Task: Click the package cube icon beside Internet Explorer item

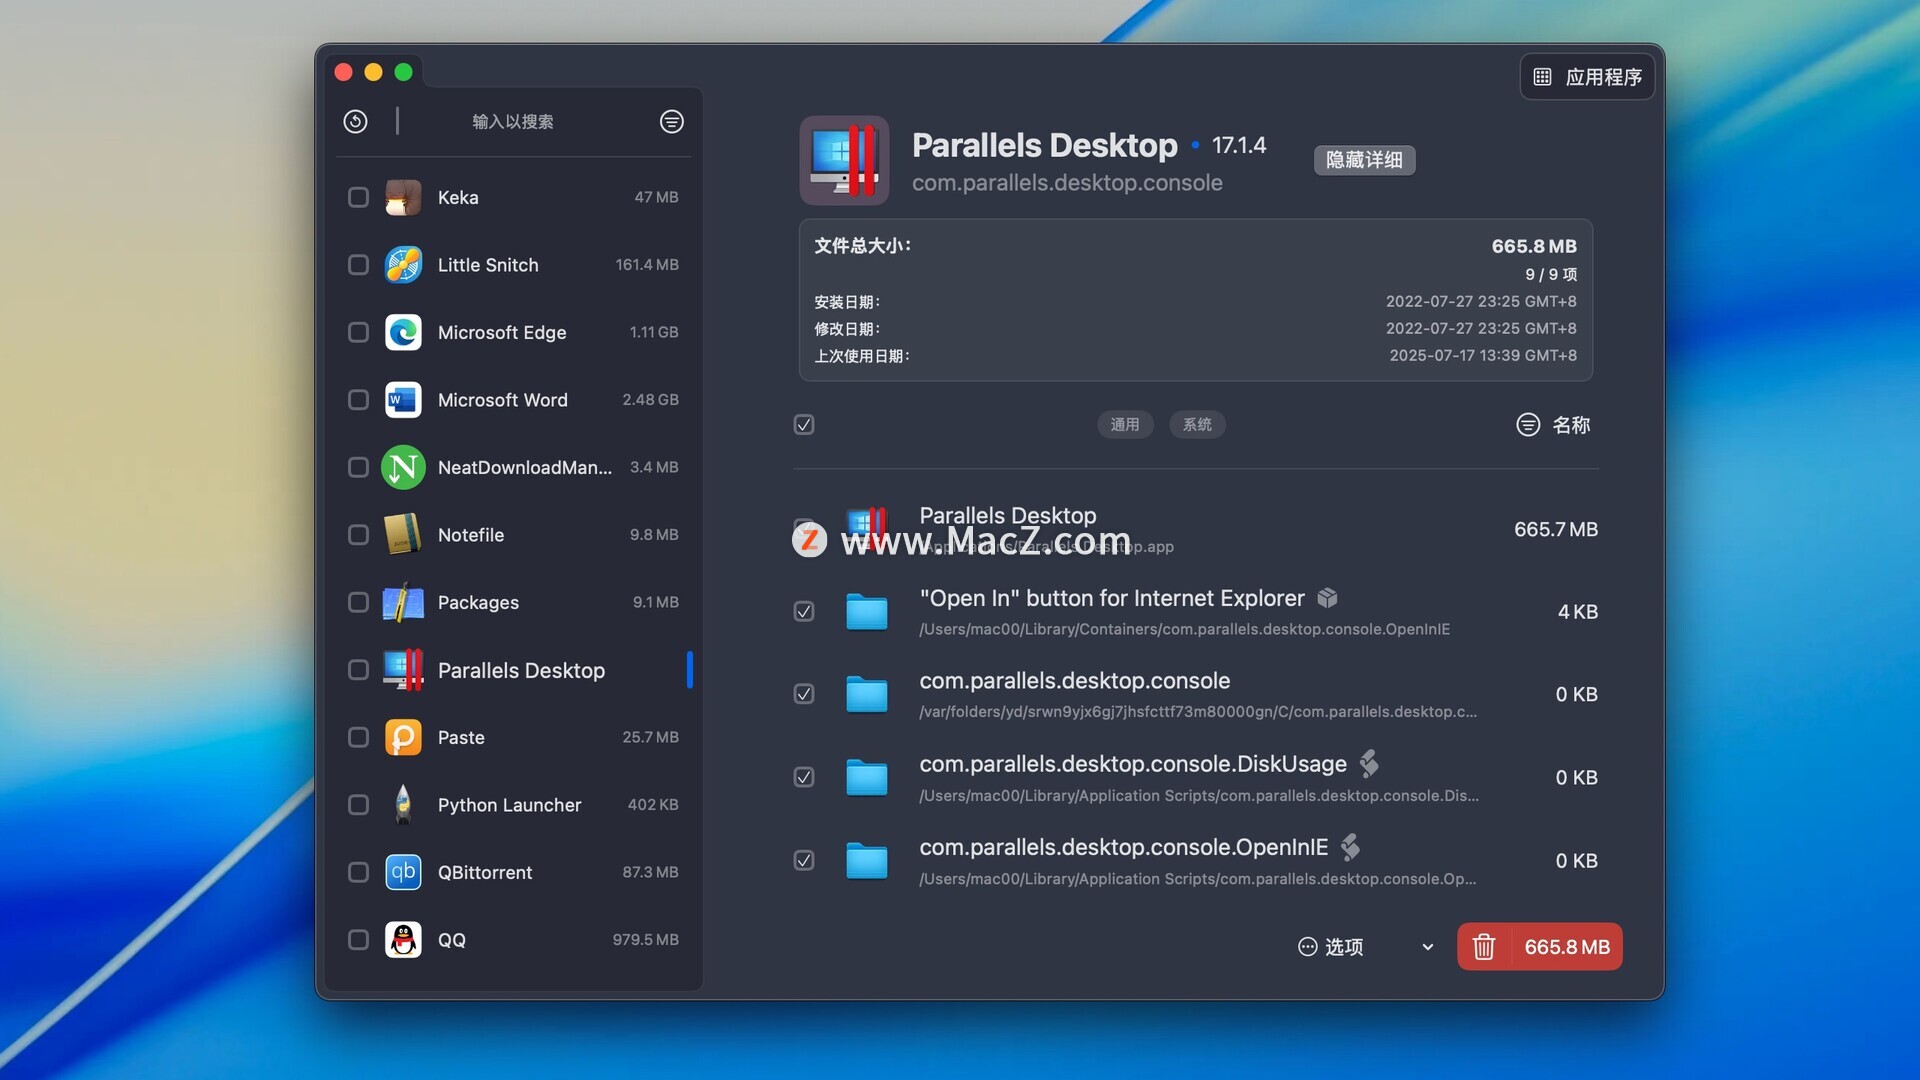Action: coord(1327,598)
